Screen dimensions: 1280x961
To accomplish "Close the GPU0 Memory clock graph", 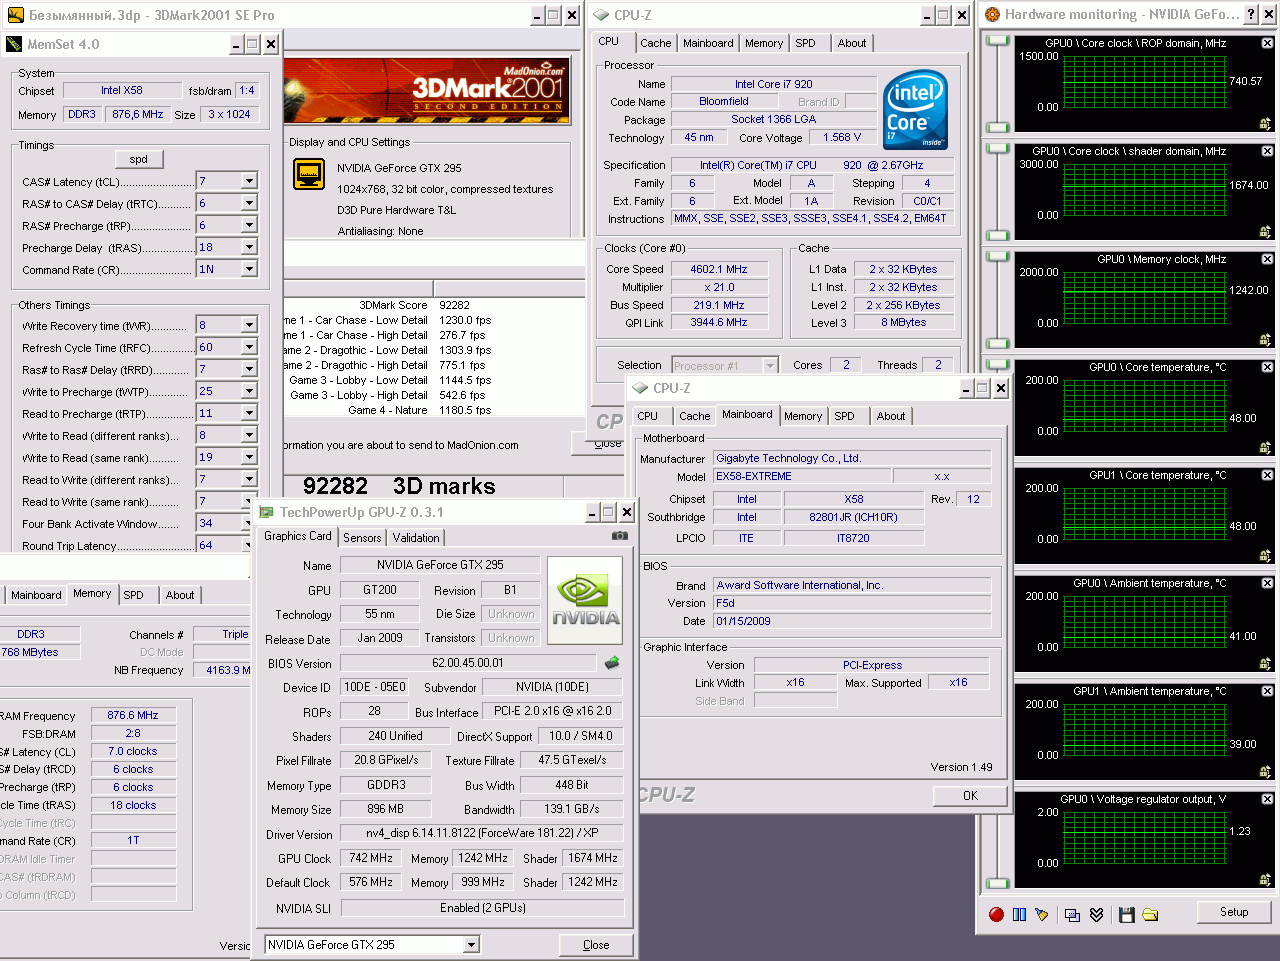I will coord(1267,259).
